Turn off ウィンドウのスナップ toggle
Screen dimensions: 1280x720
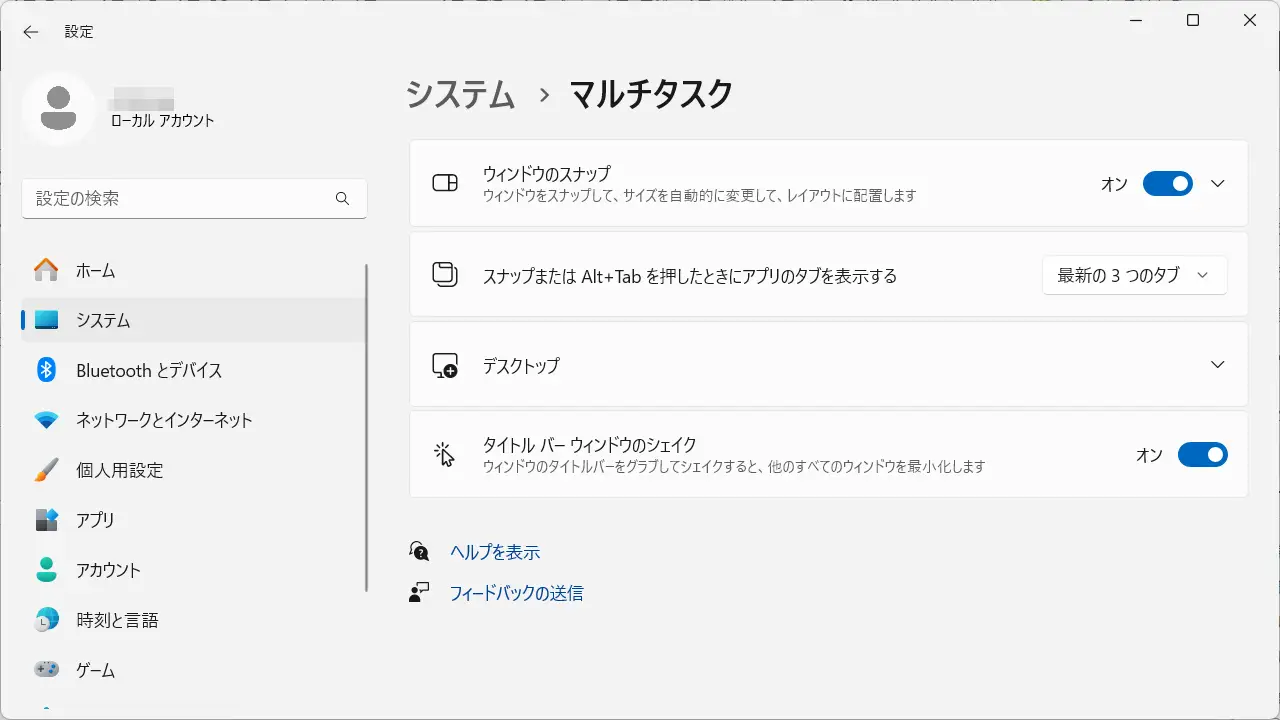(1167, 184)
